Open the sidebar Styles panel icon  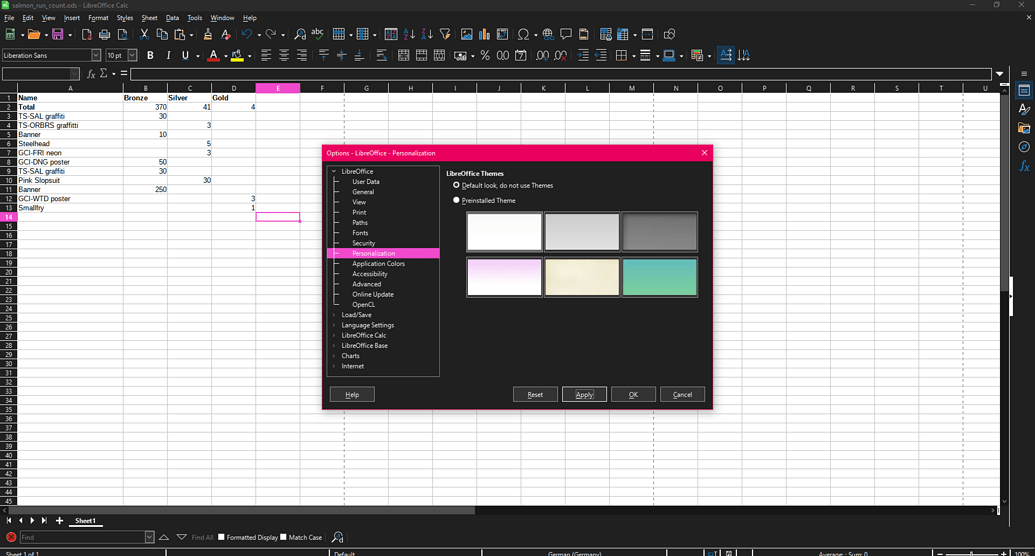(1024, 109)
